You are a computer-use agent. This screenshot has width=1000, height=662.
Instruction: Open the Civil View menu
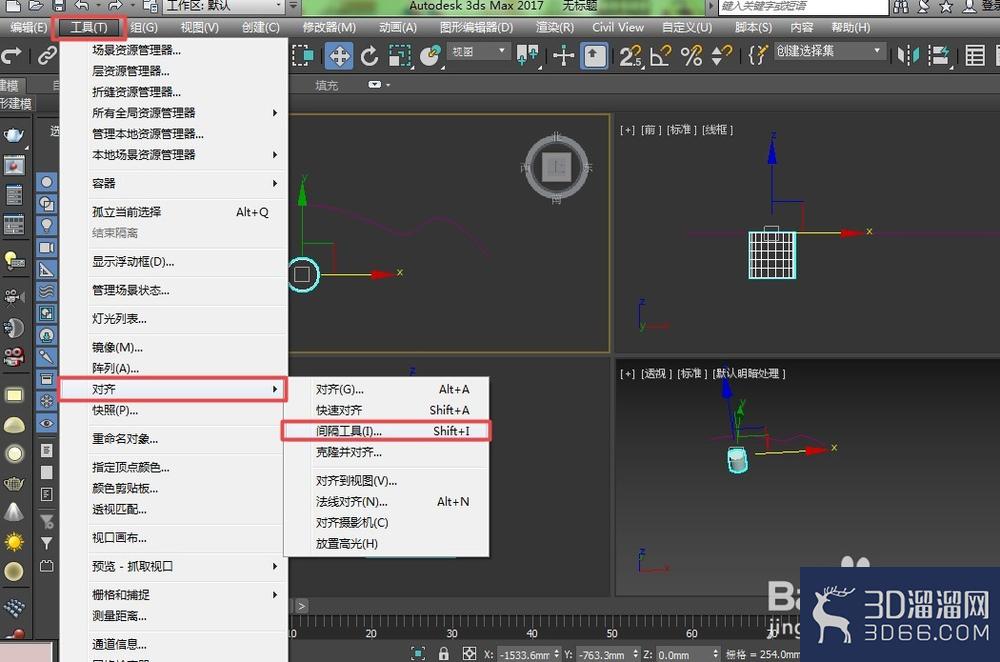[617, 27]
